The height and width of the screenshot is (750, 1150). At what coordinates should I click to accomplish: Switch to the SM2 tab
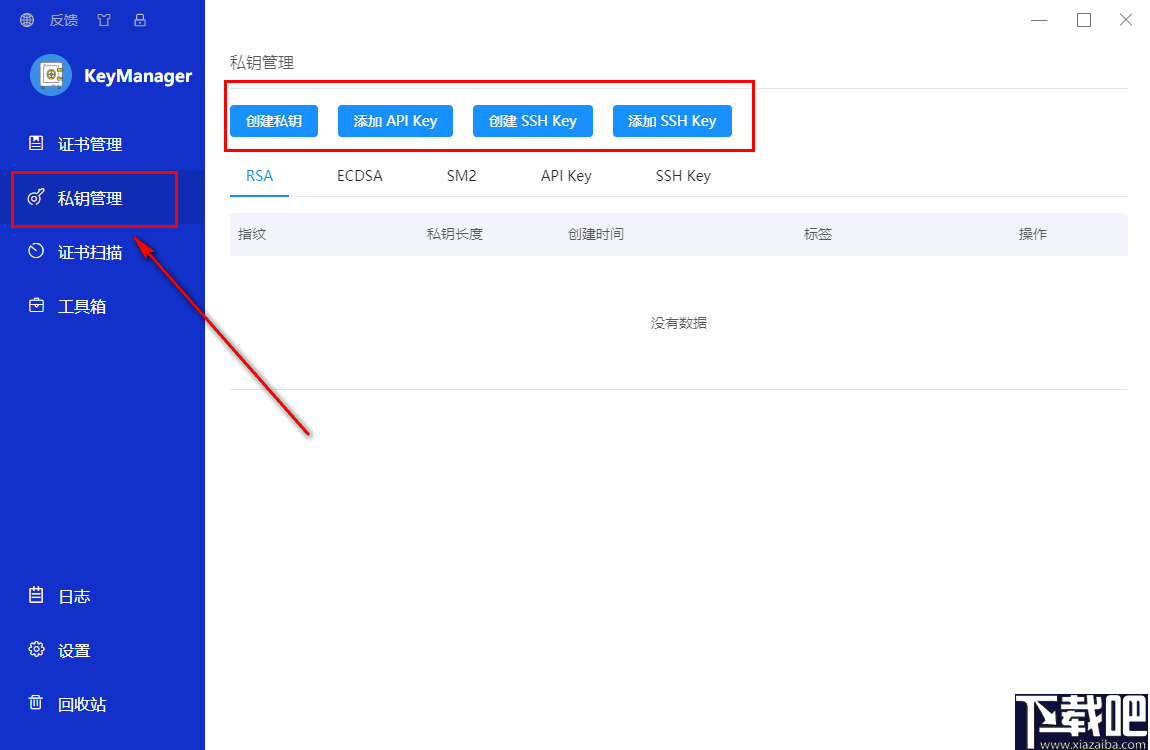click(x=461, y=175)
